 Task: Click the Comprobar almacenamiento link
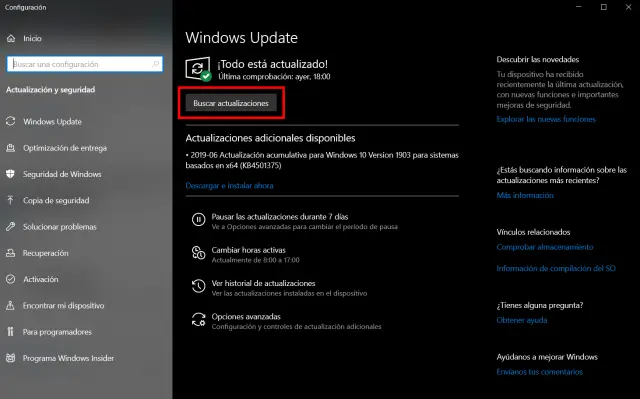tap(545, 247)
